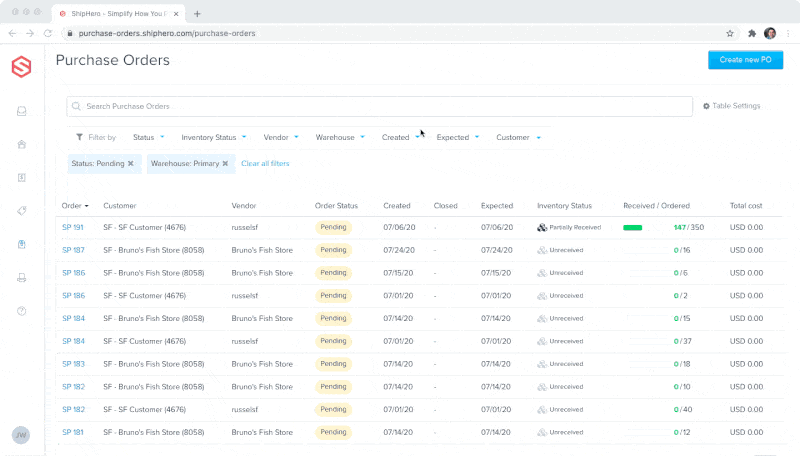This screenshot has width=800, height=456.
Task: Open purchase order SP 187
Action: [x=73, y=250]
